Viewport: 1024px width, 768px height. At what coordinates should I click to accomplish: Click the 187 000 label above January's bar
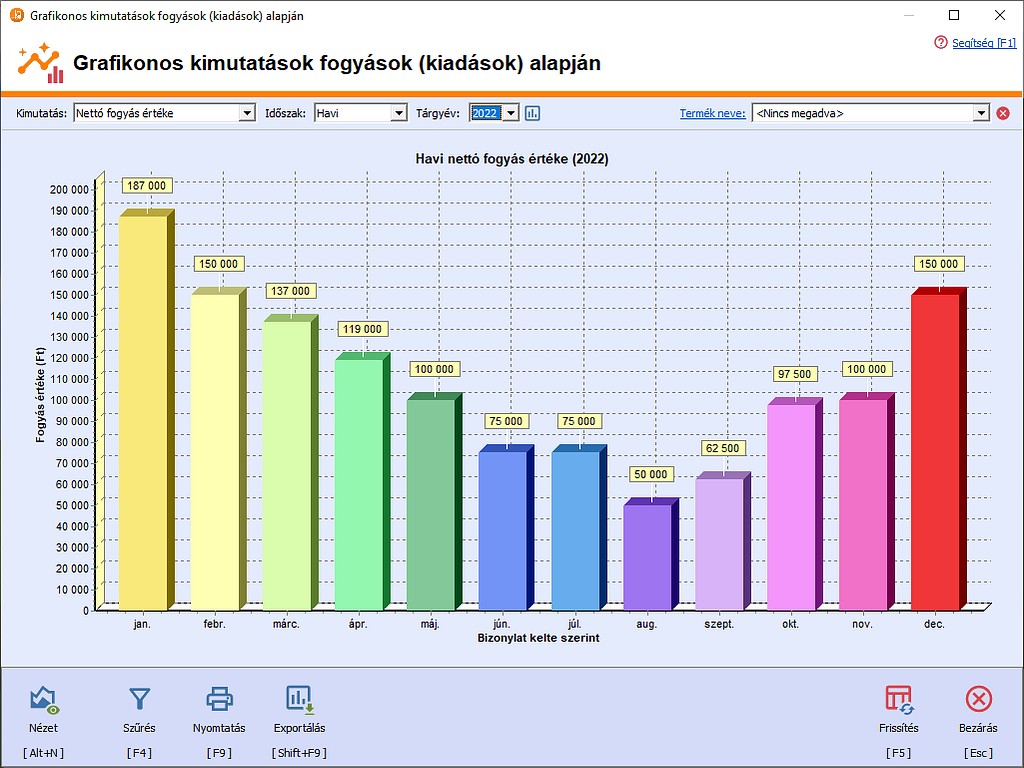coord(147,185)
